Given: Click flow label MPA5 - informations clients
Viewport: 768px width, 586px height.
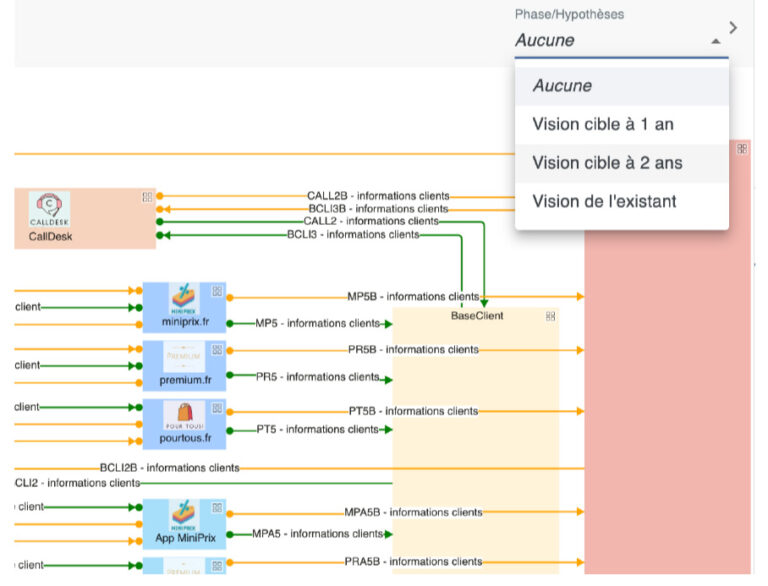Looking at the screenshot, I should click(x=317, y=534).
